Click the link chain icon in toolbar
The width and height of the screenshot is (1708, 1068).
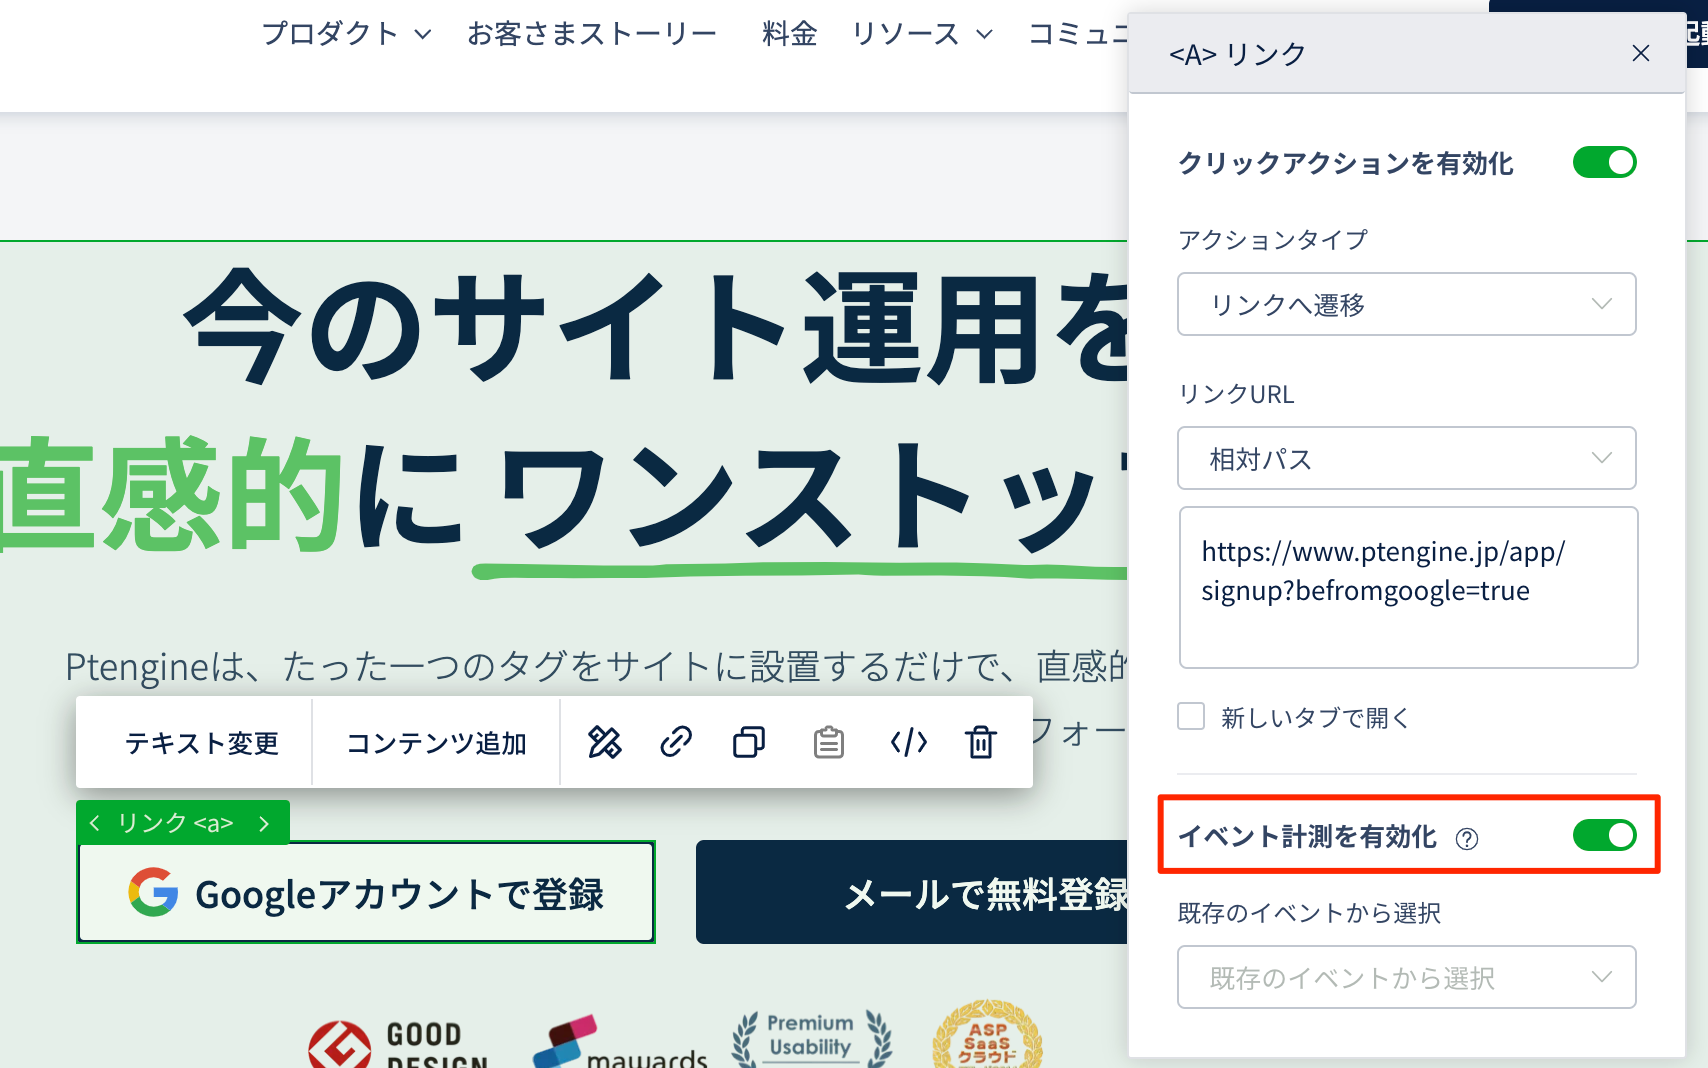point(676,742)
